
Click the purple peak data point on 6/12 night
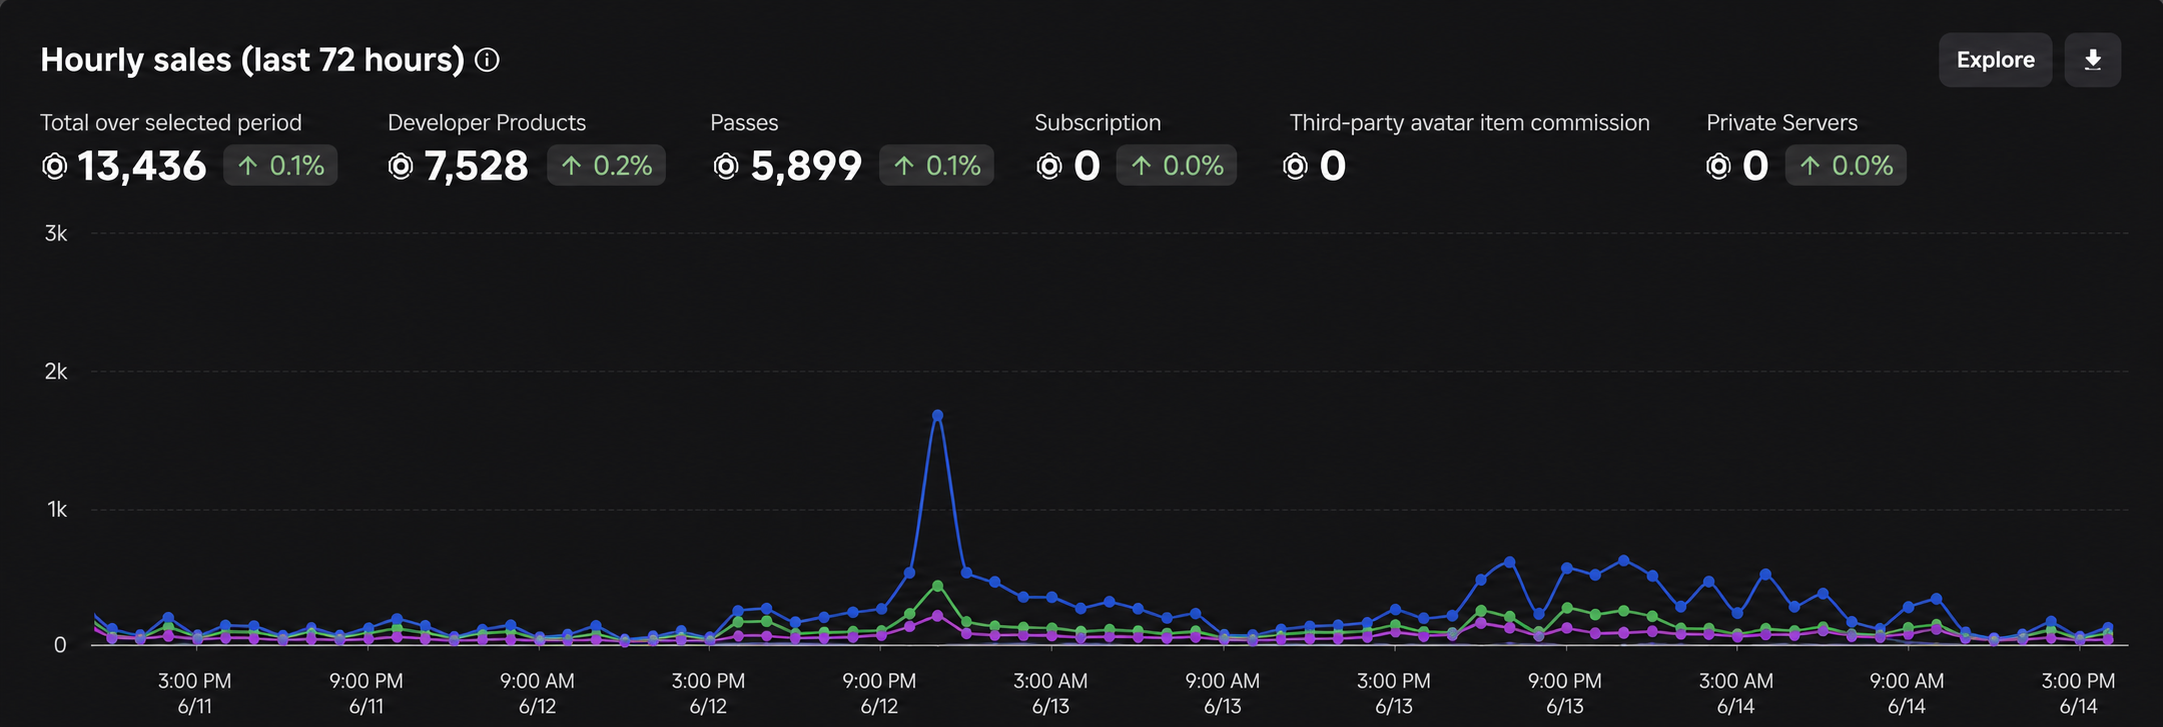(937, 616)
